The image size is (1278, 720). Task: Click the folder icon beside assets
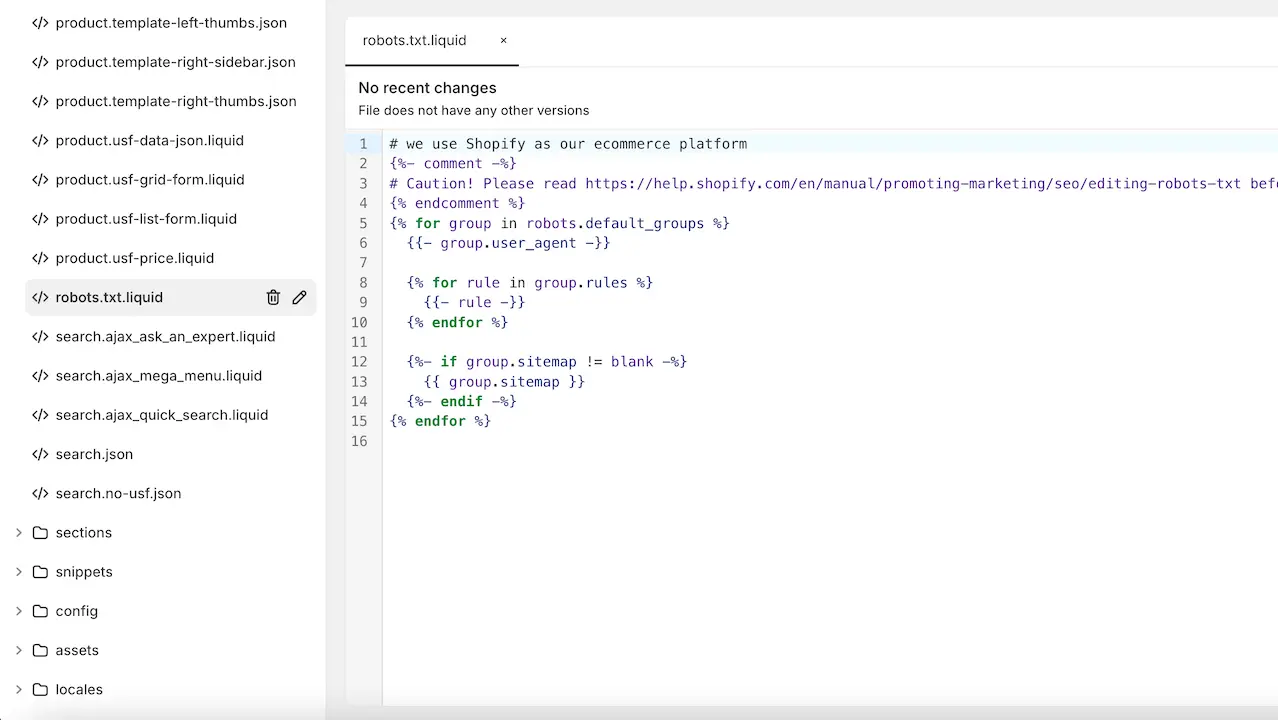[40, 650]
